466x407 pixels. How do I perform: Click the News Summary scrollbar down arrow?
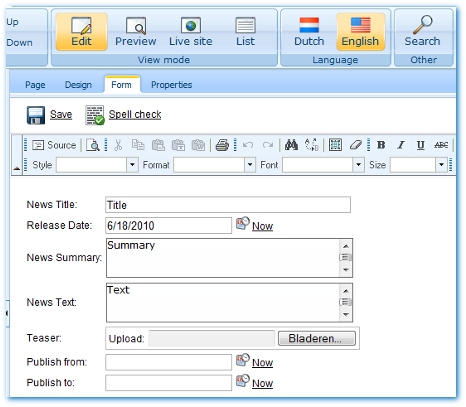(346, 270)
